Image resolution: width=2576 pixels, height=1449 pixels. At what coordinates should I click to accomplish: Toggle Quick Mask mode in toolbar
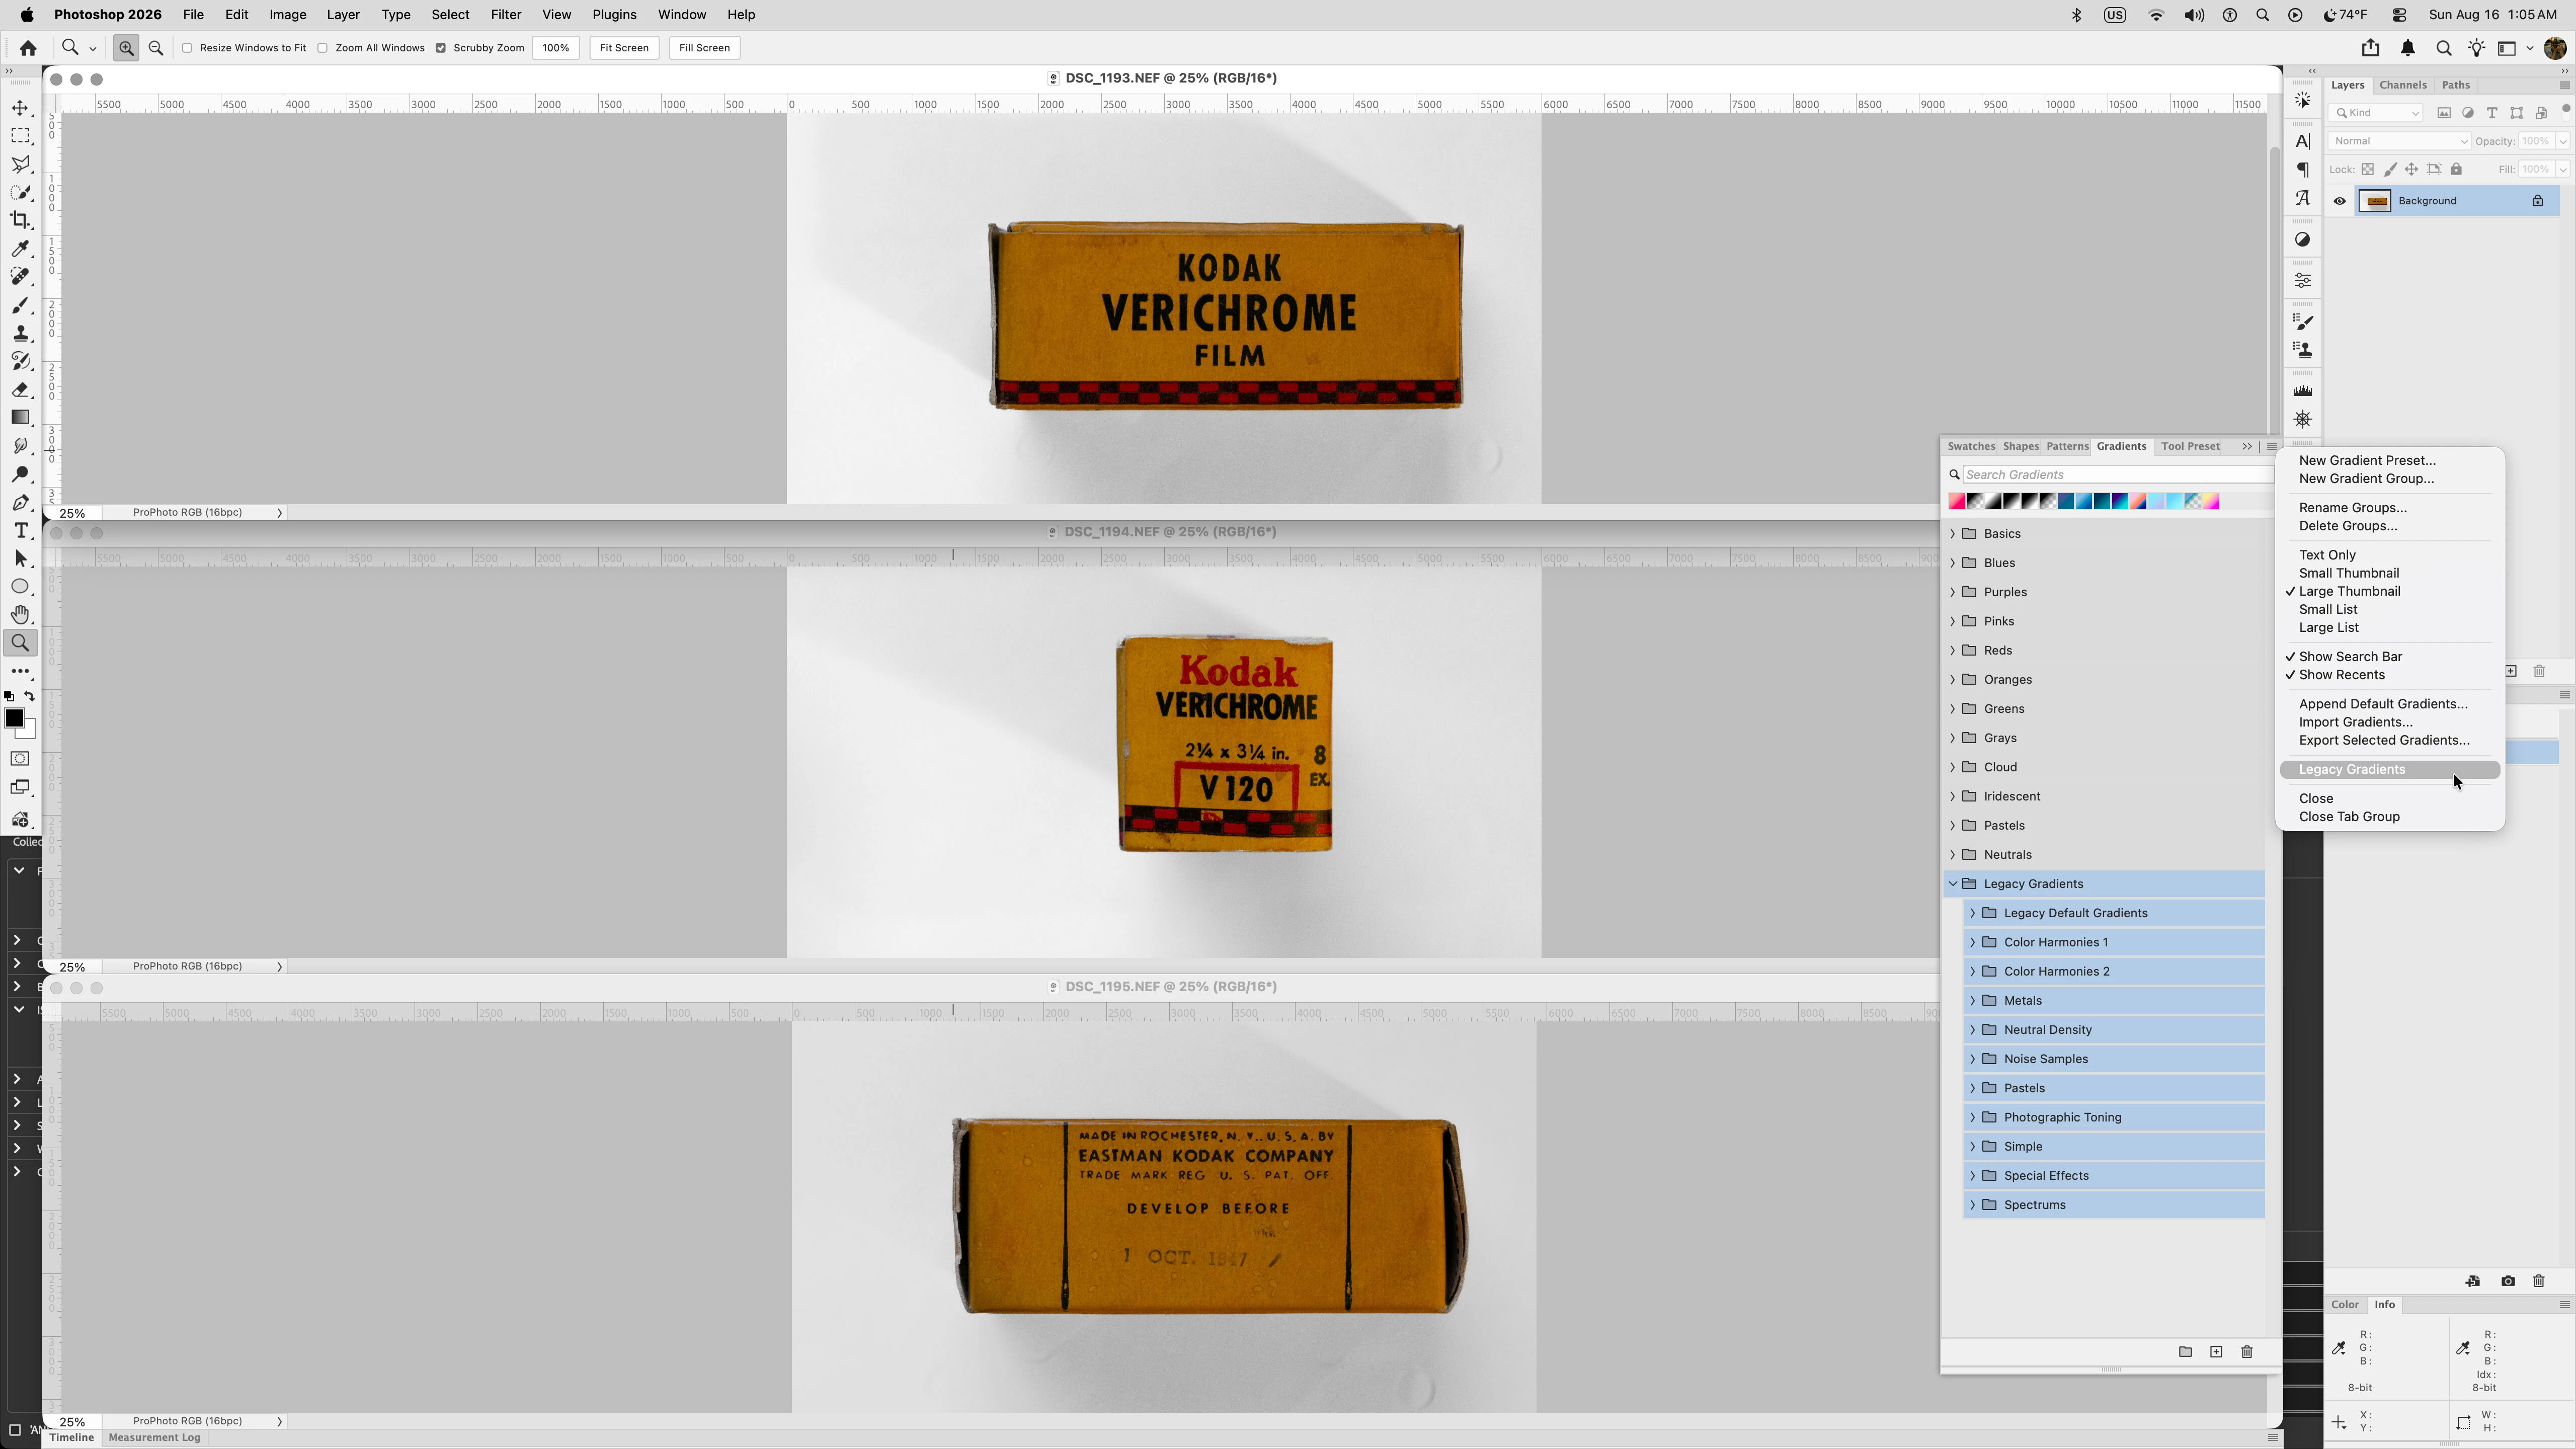tap(20, 759)
